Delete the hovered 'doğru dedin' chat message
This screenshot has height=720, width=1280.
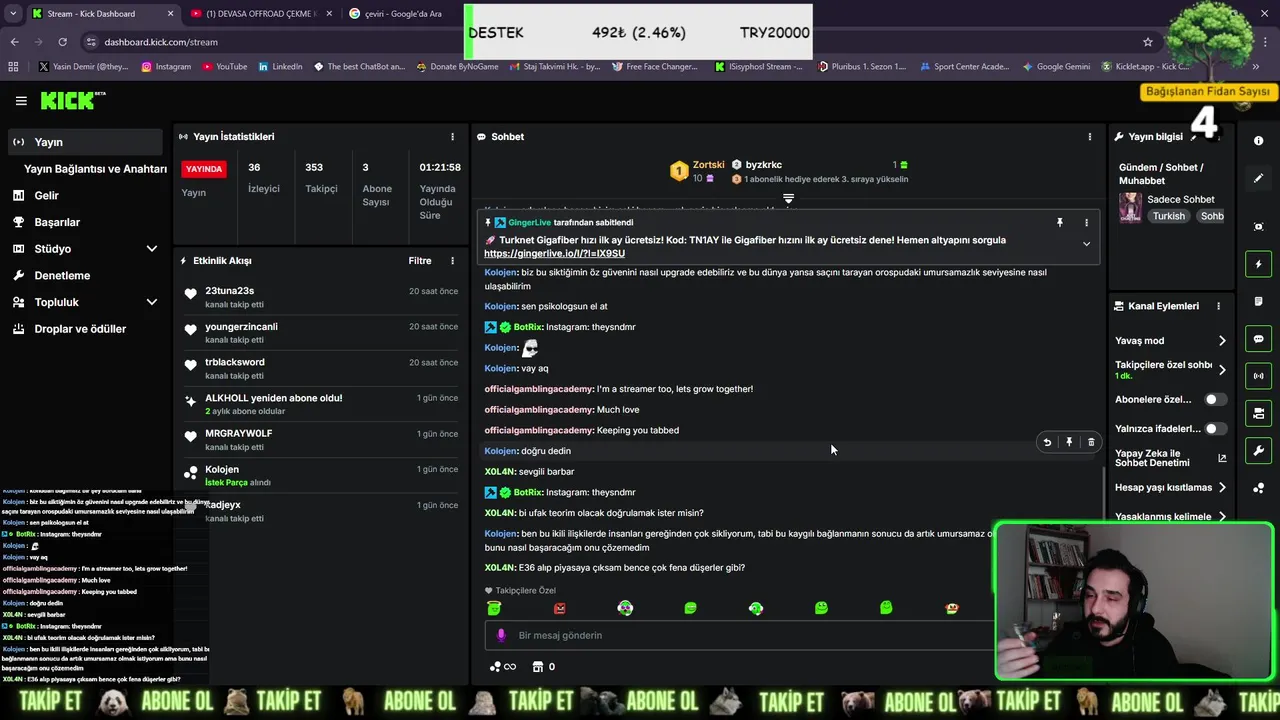click(1091, 442)
